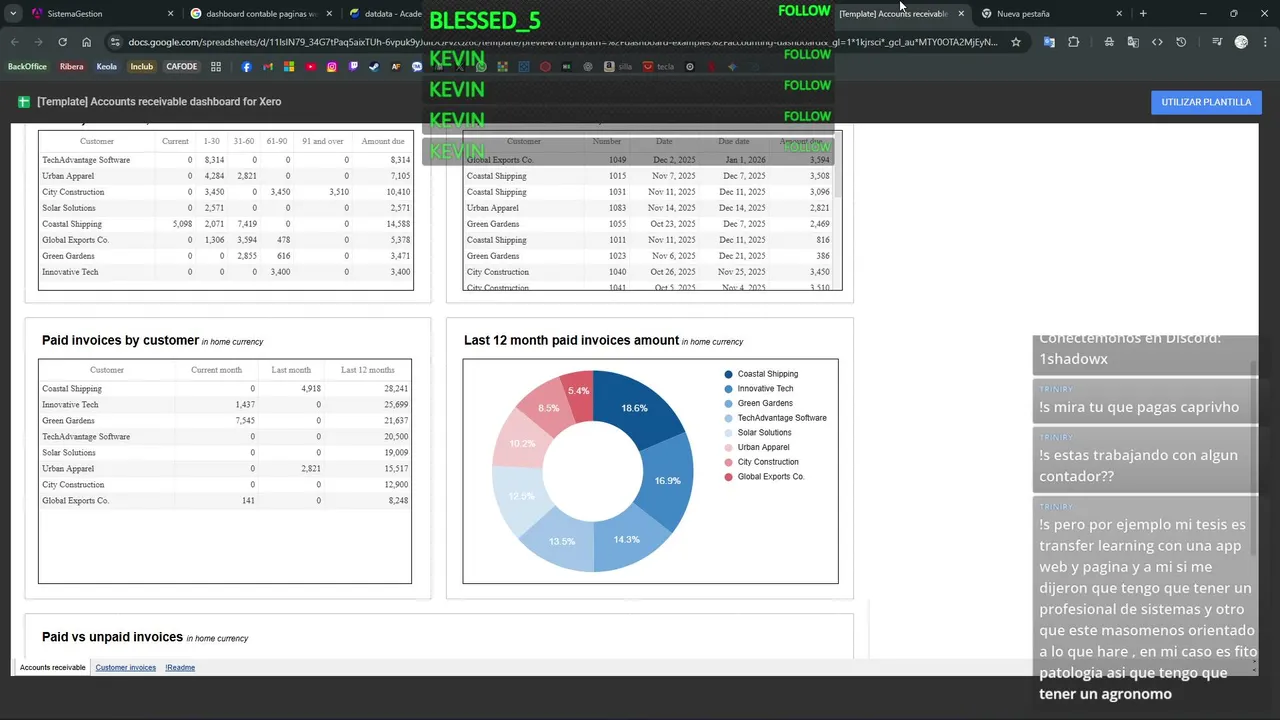This screenshot has width=1280, height=720.
Task: Open the Facebook bookmark icon
Action: pyautogui.click(x=247, y=67)
